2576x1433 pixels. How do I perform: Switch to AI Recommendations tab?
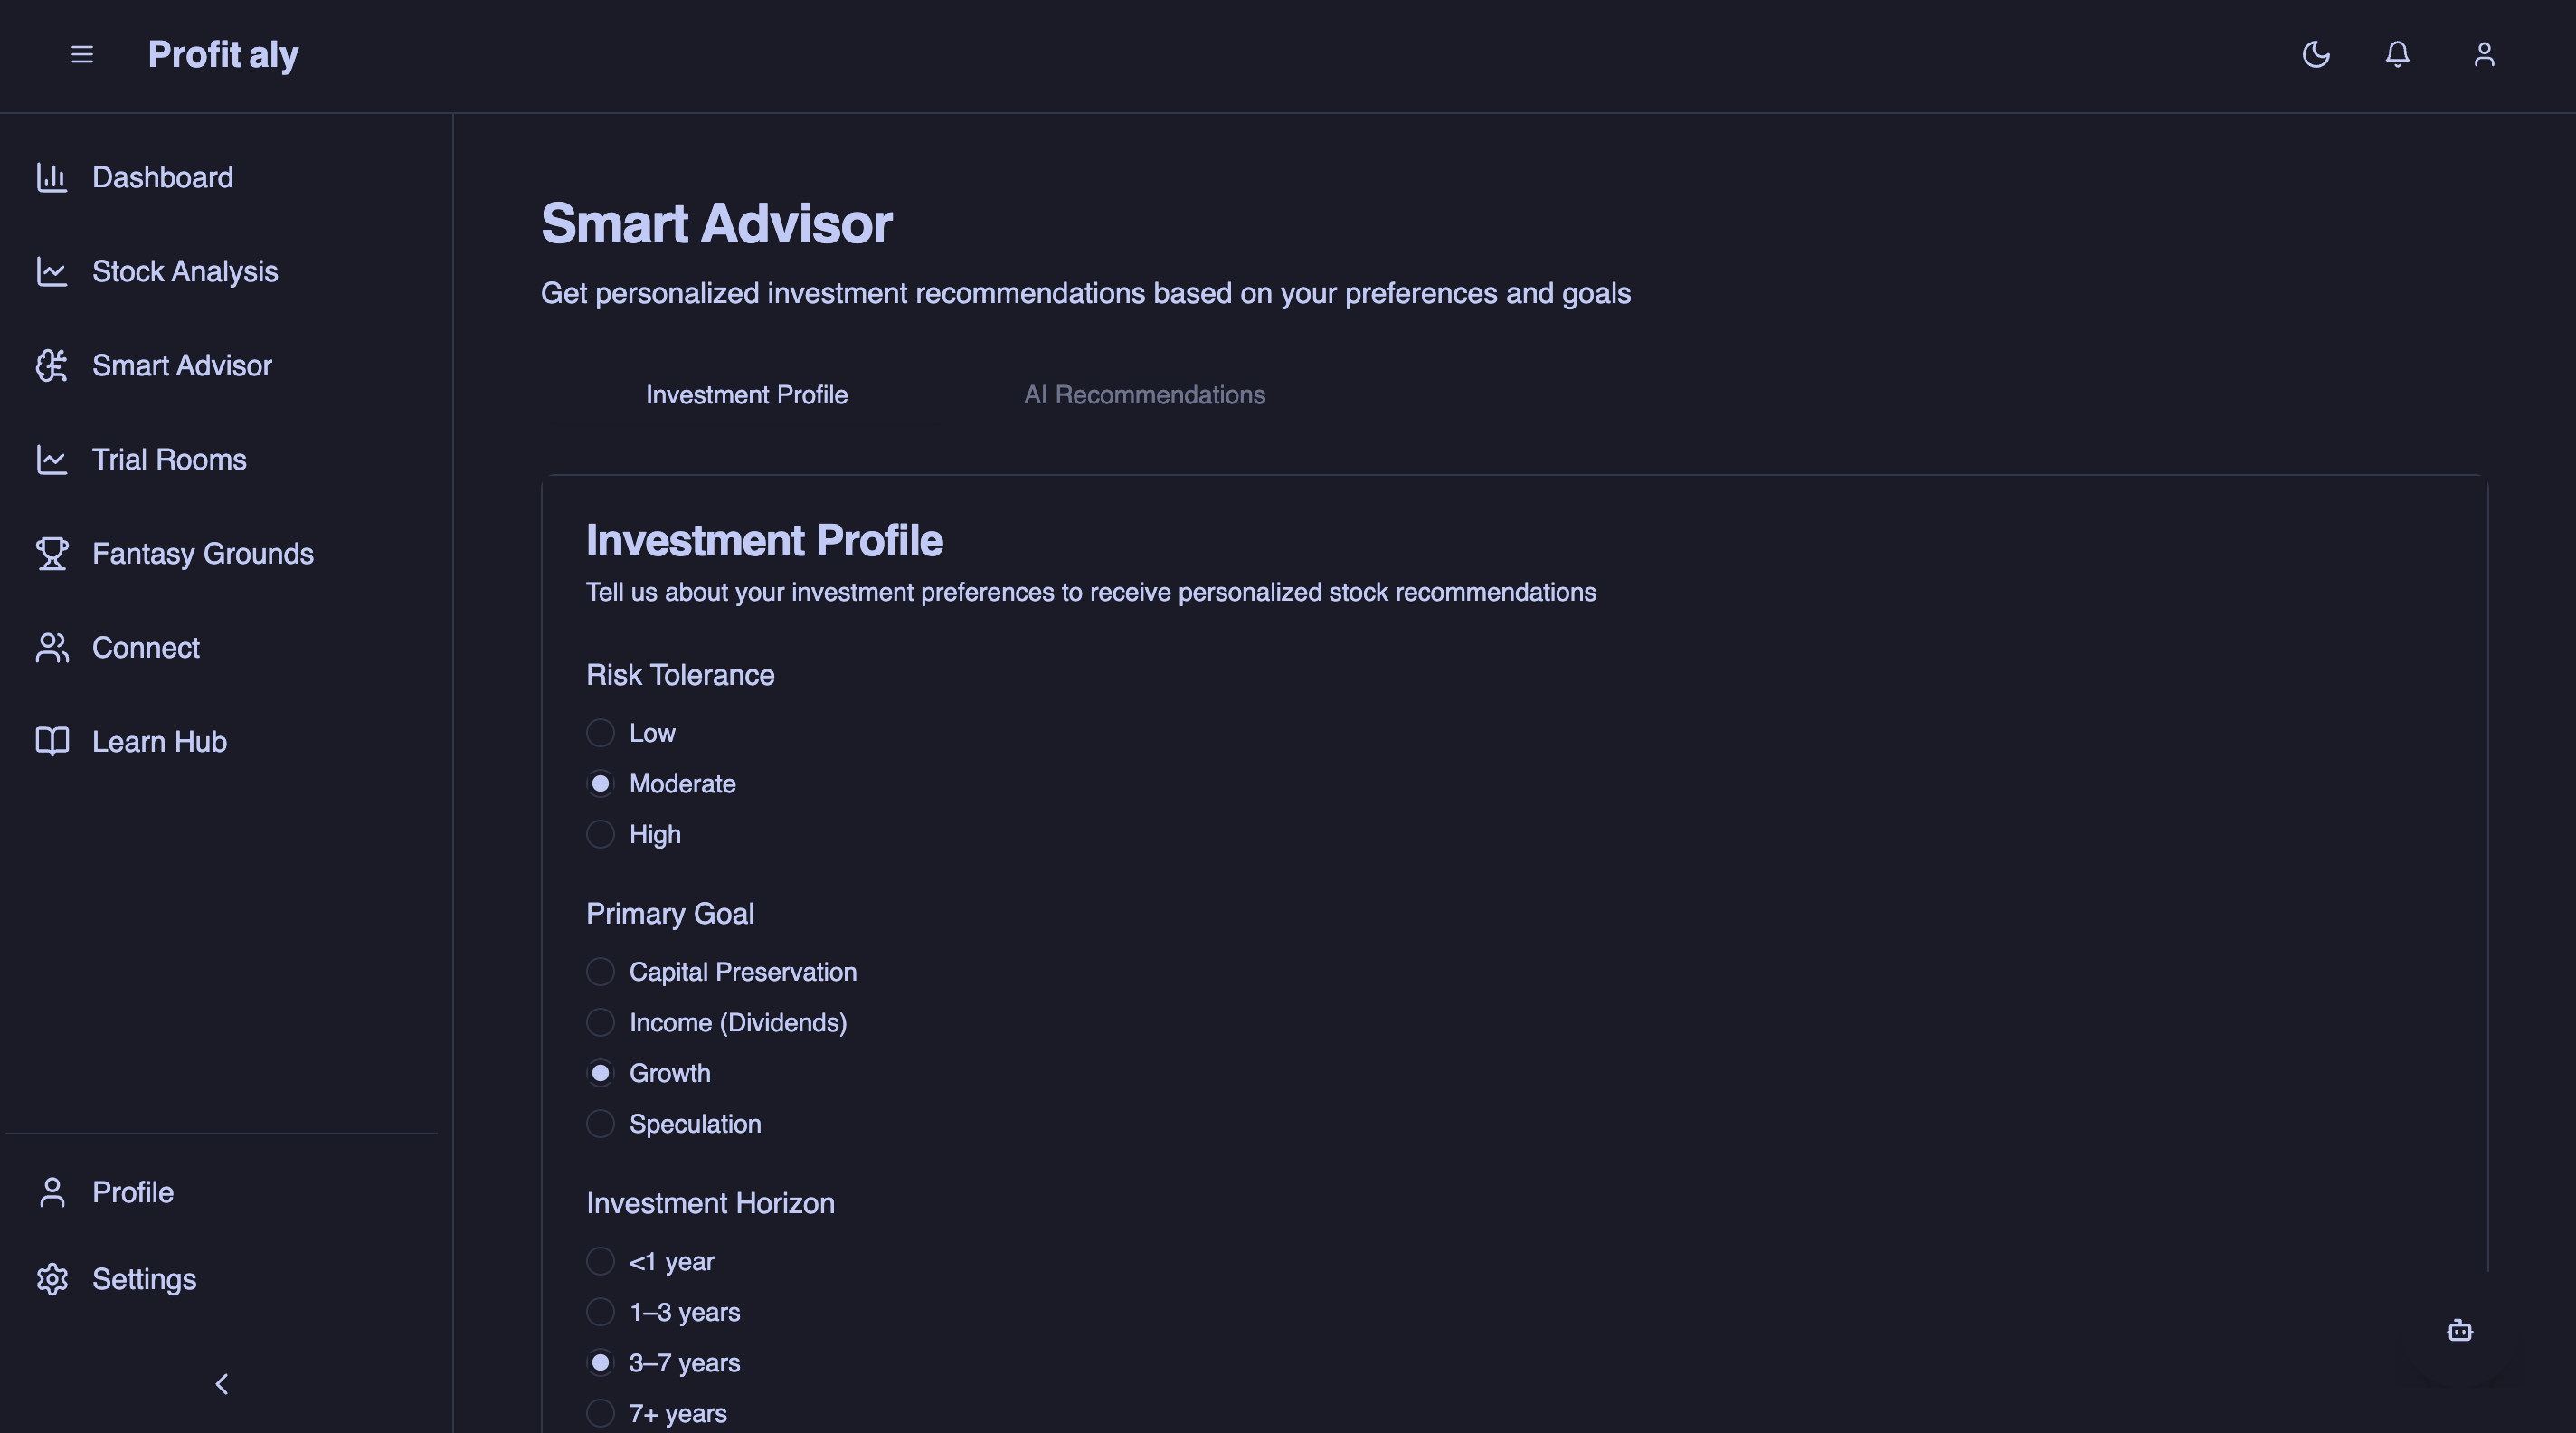click(1144, 395)
